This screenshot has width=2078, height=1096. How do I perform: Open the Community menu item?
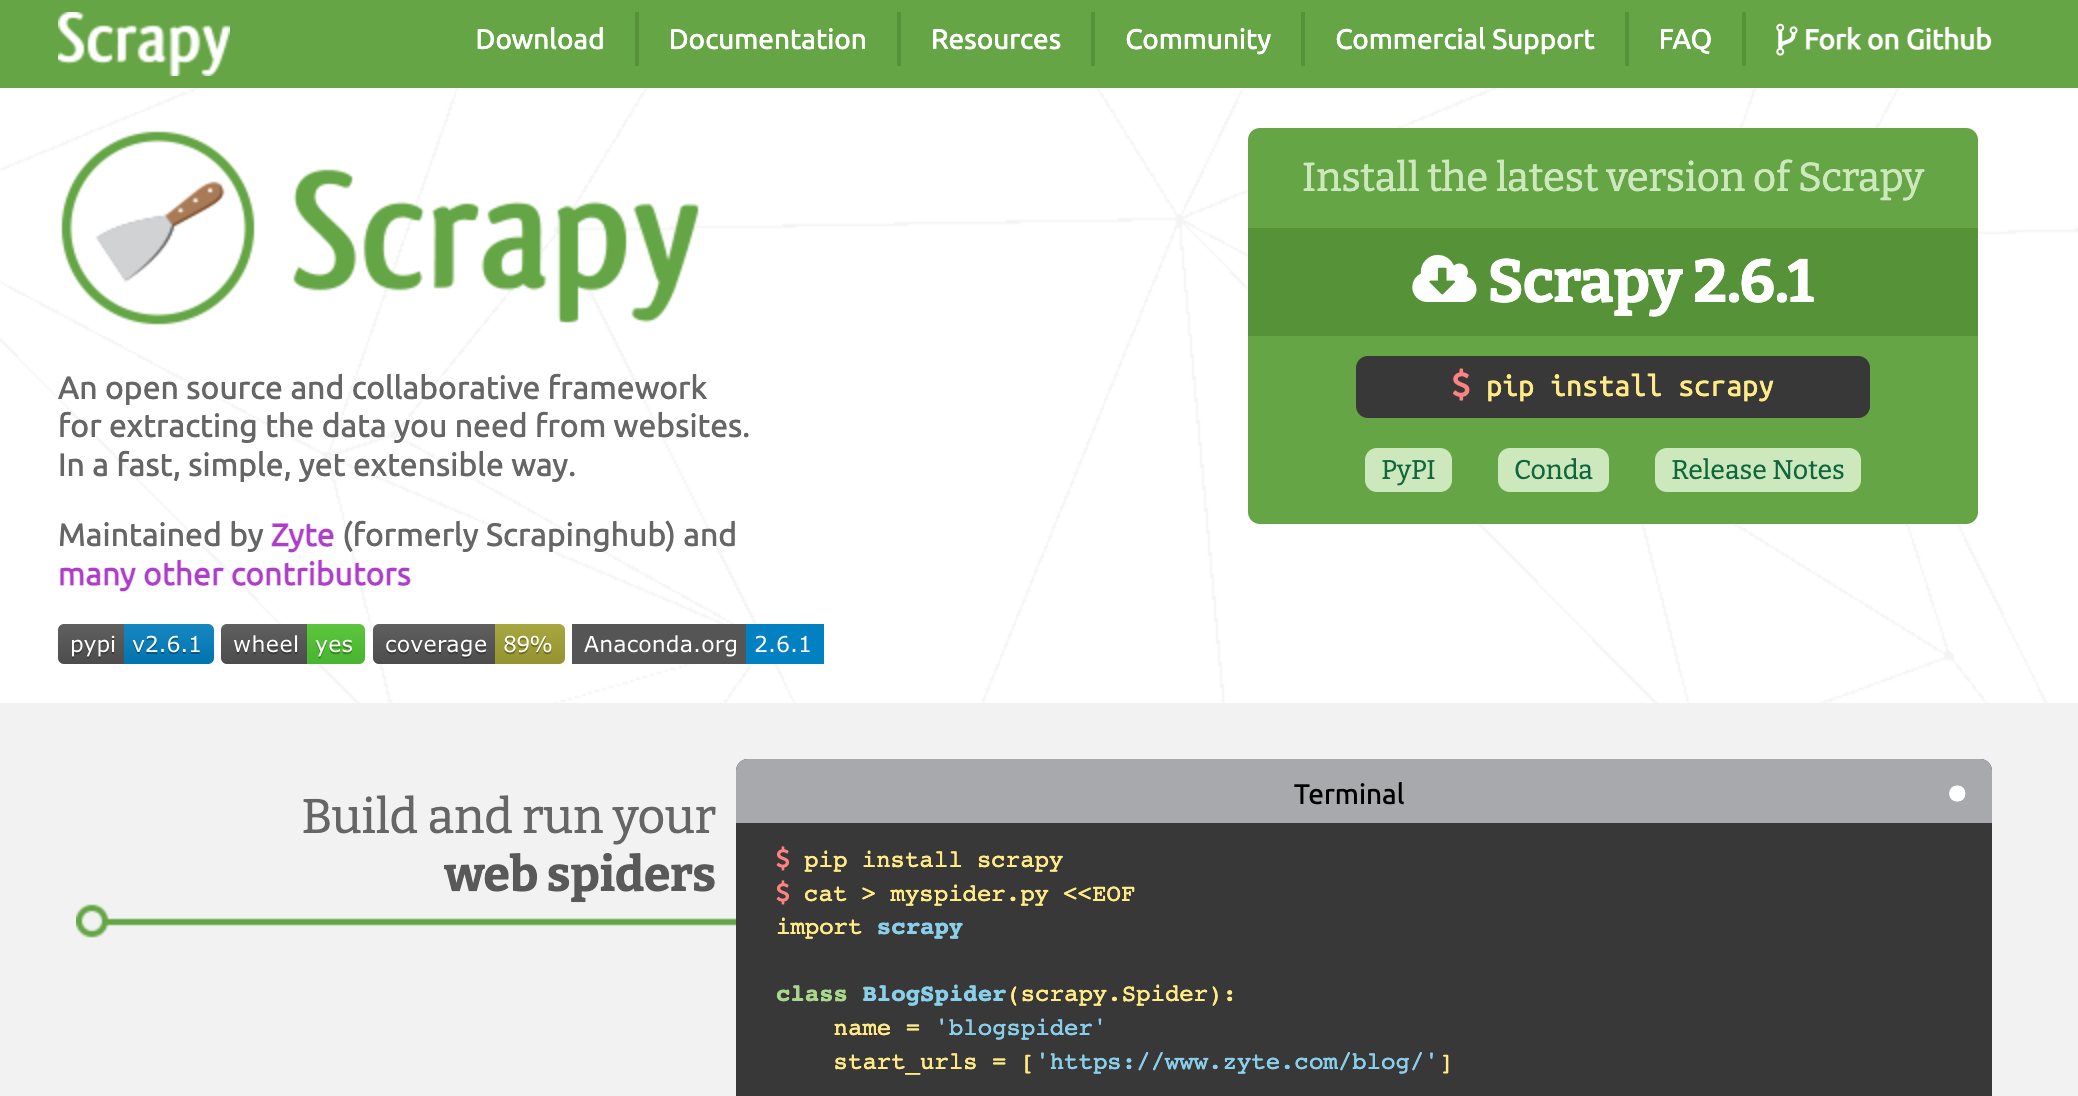pyautogui.click(x=1197, y=40)
